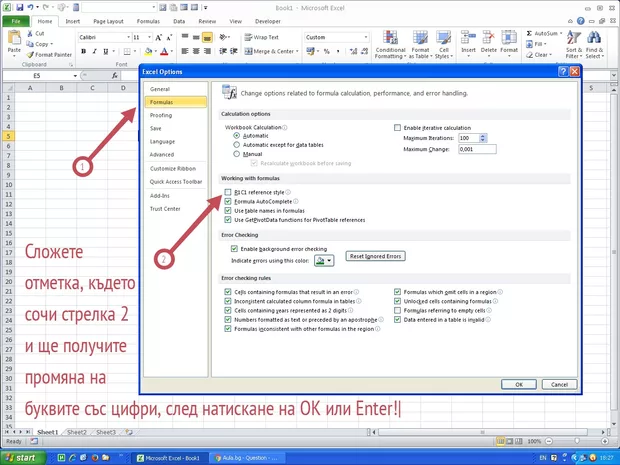Open Conditional Formatting menu icon
The height and width of the screenshot is (465, 620).
390,38
